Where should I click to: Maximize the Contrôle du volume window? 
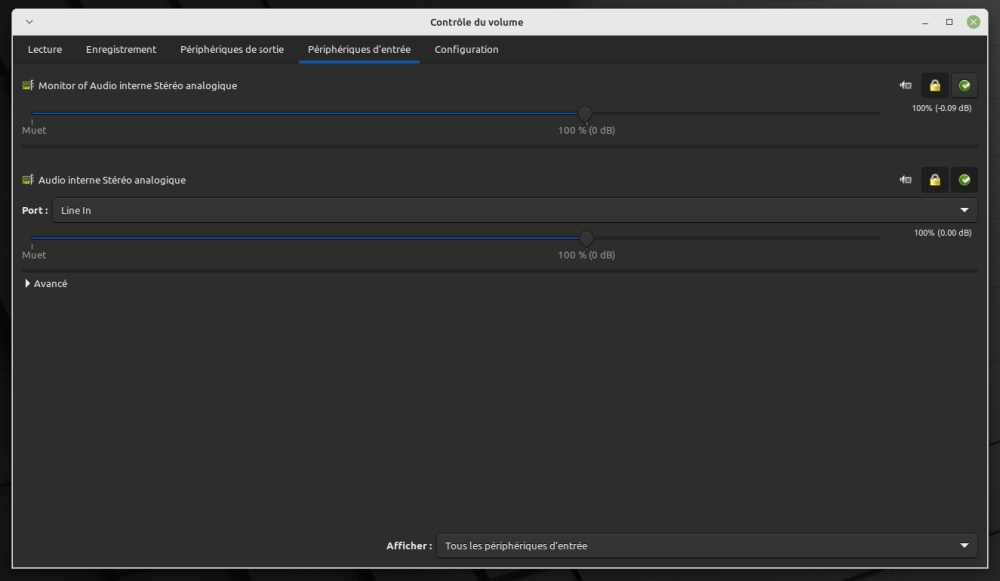pyautogui.click(x=949, y=22)
